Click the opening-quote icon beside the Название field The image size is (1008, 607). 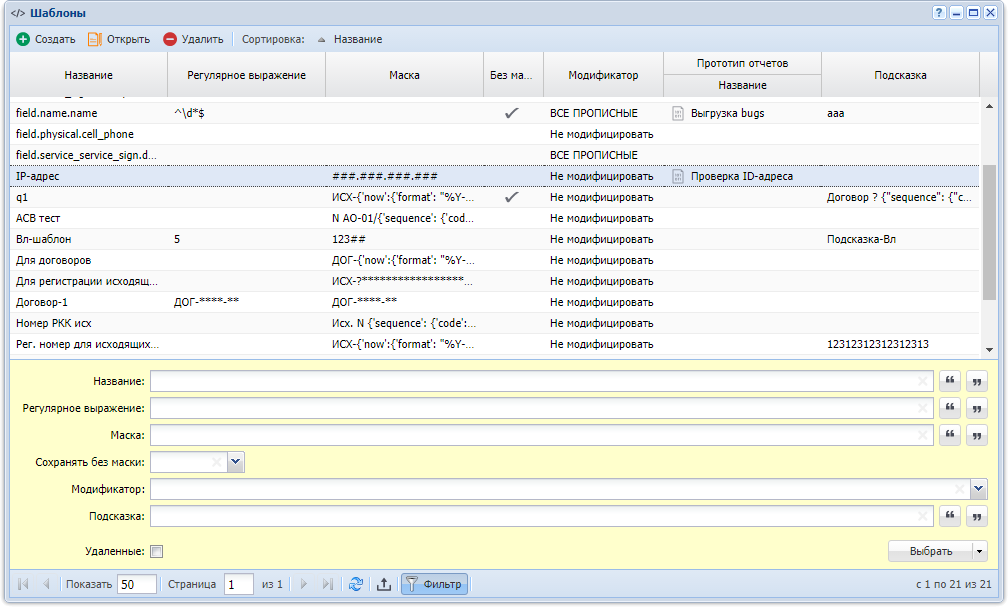point(950,381)
